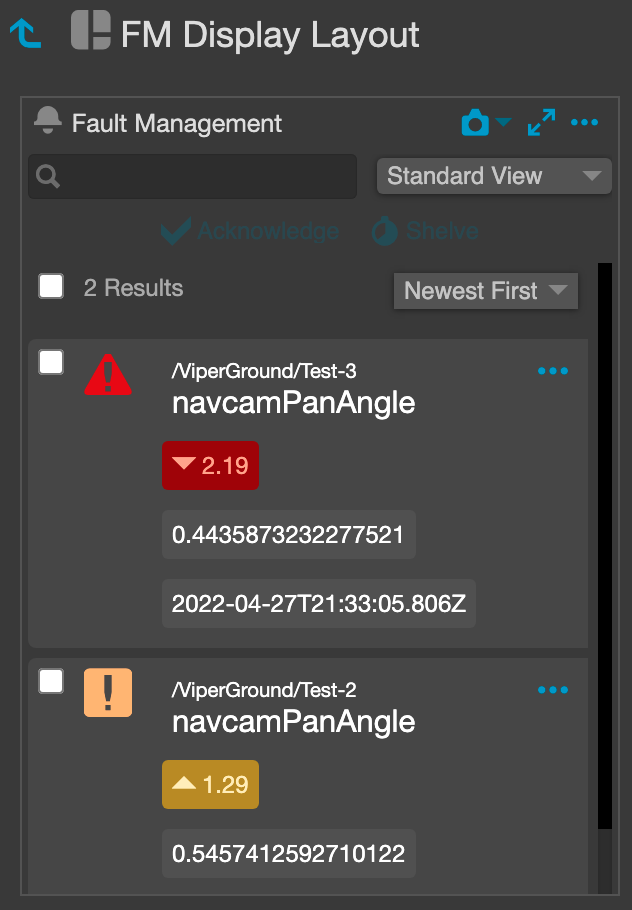Click the Shelve button
Viewport: 632px width, 910px height.
click(x=424, y=231)
